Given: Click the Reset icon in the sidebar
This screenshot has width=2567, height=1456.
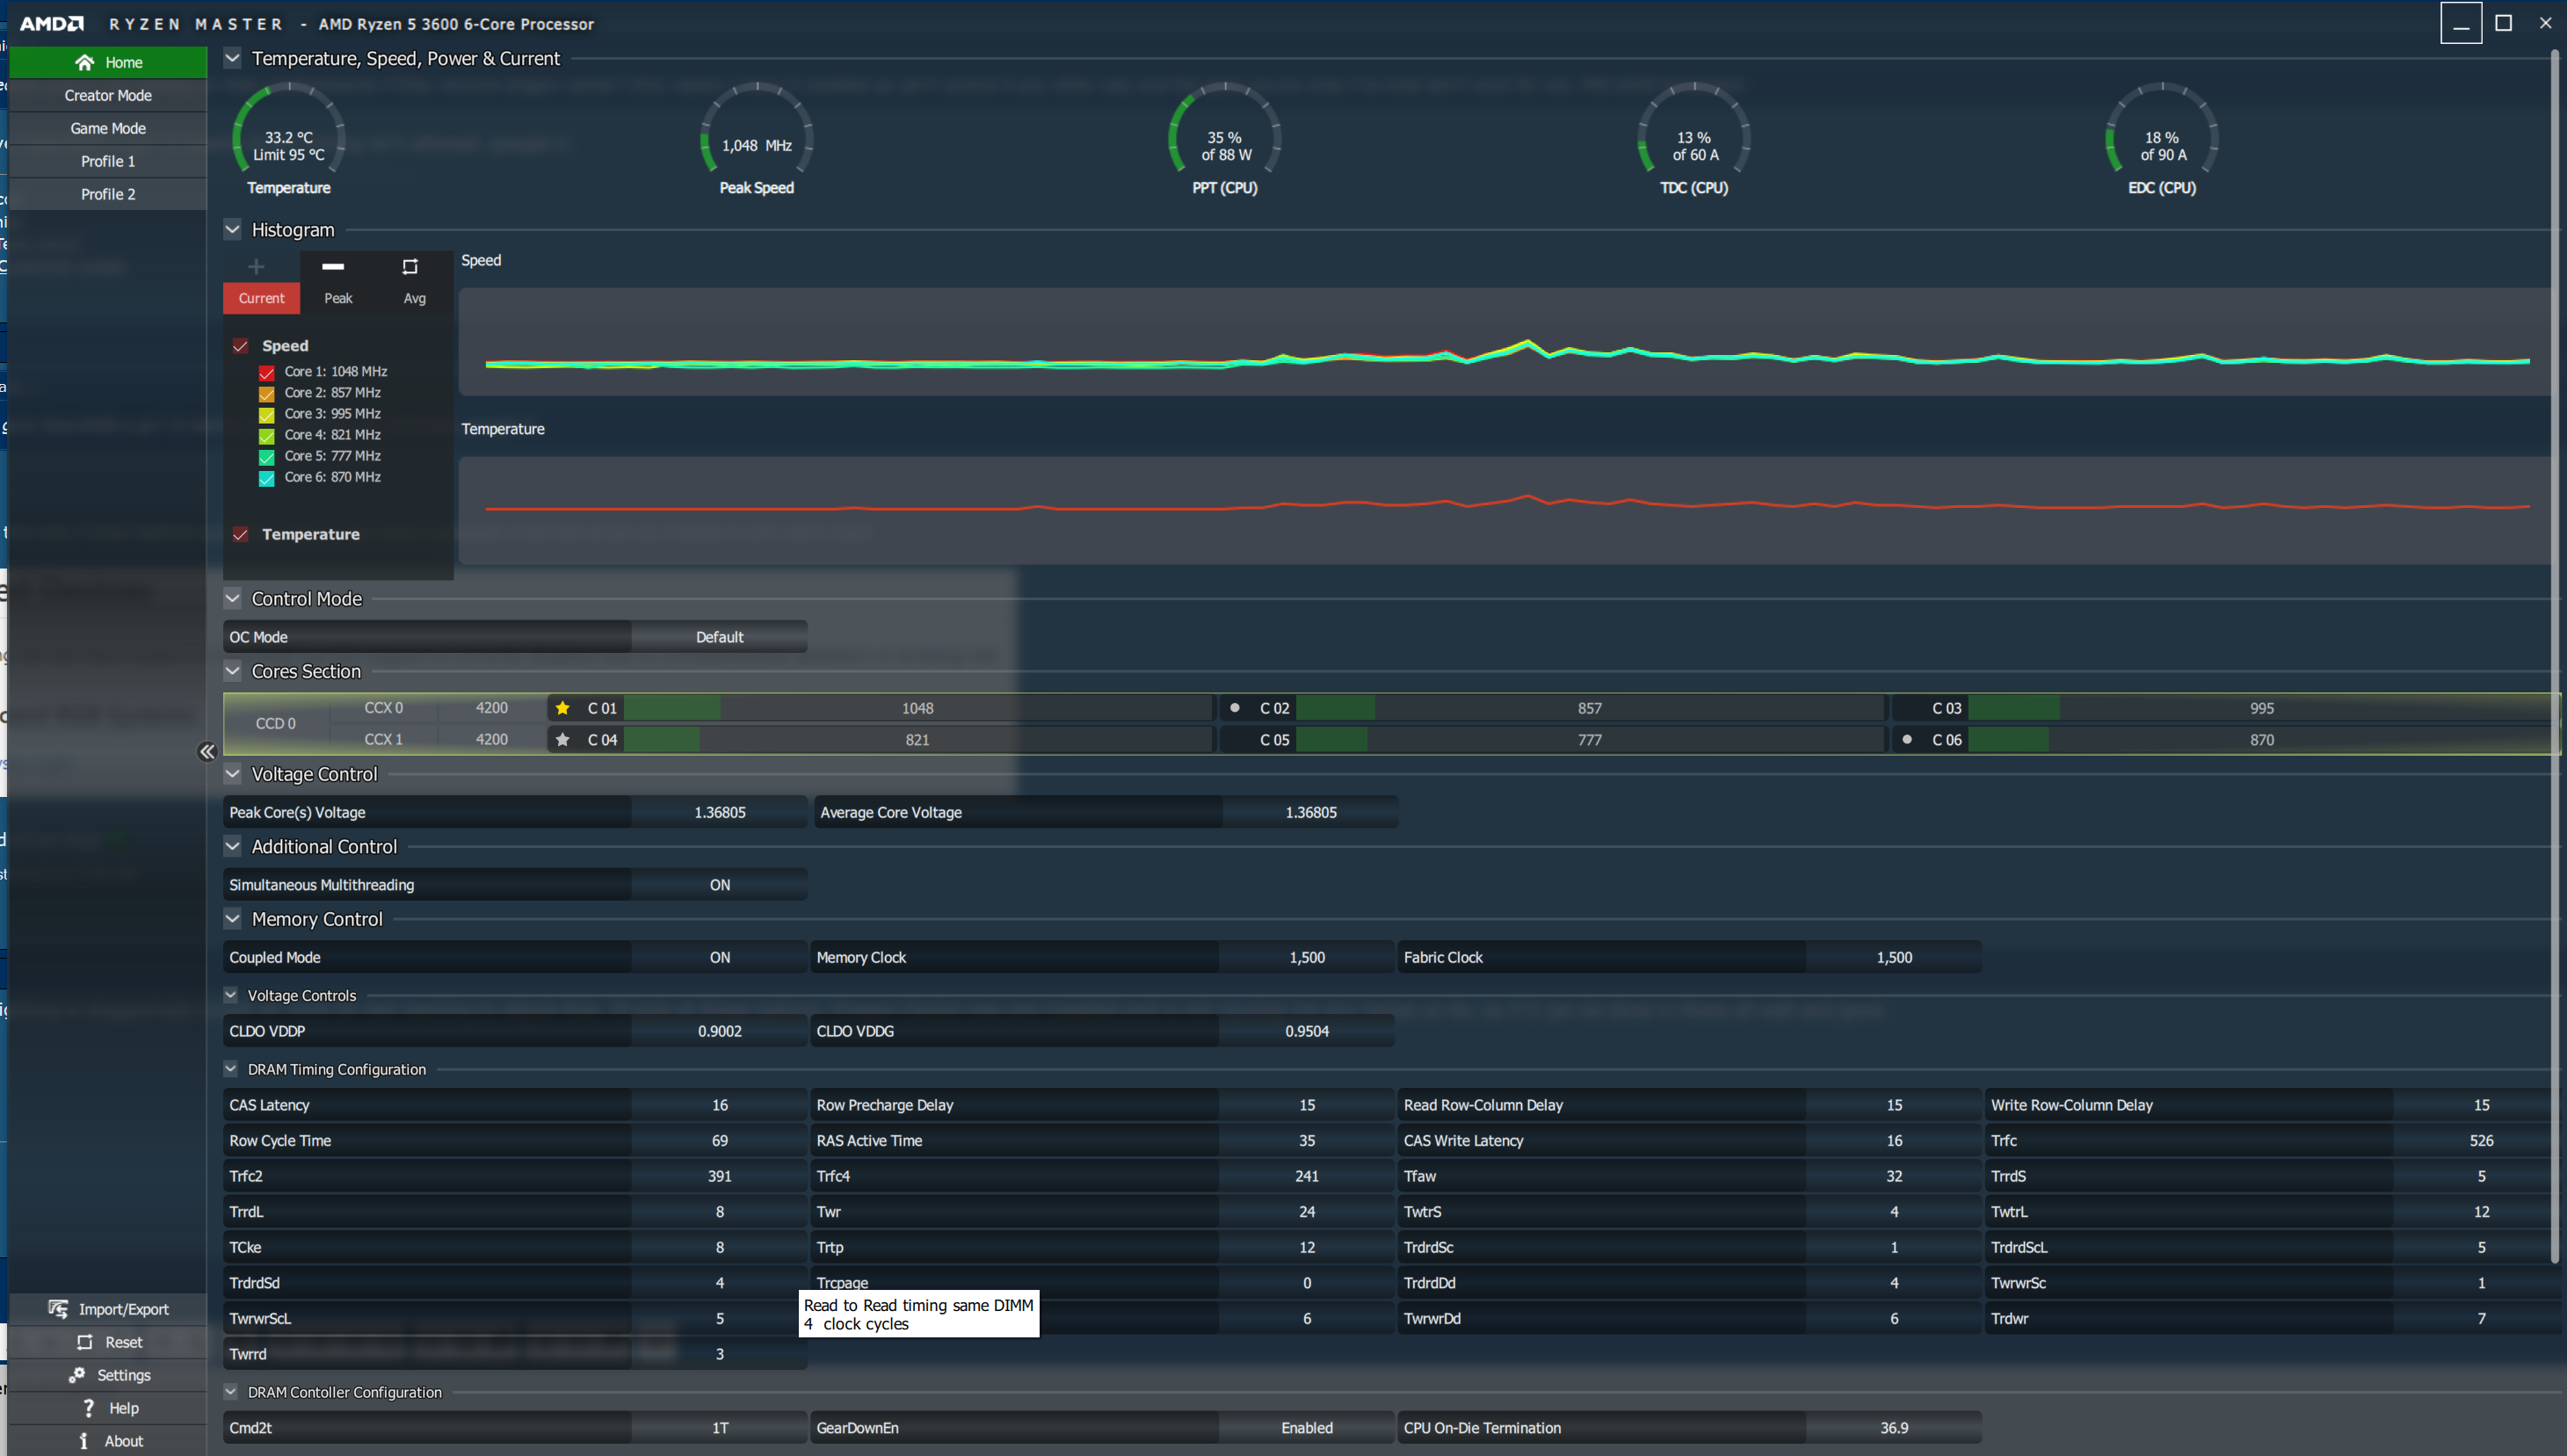Looking at the screenshot, I should tap(85, 1342).
